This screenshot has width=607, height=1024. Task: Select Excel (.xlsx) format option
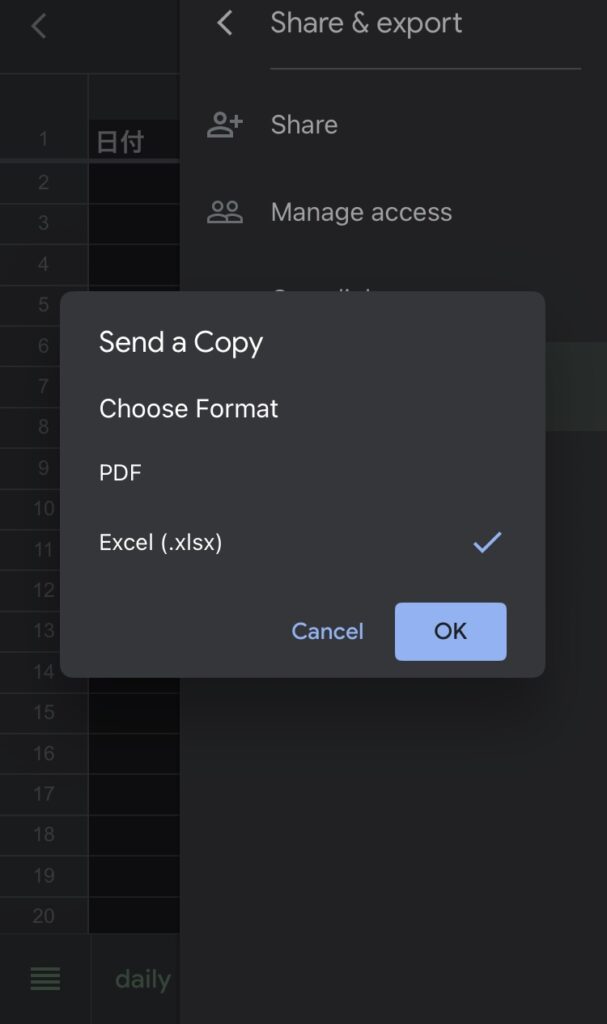161,543
